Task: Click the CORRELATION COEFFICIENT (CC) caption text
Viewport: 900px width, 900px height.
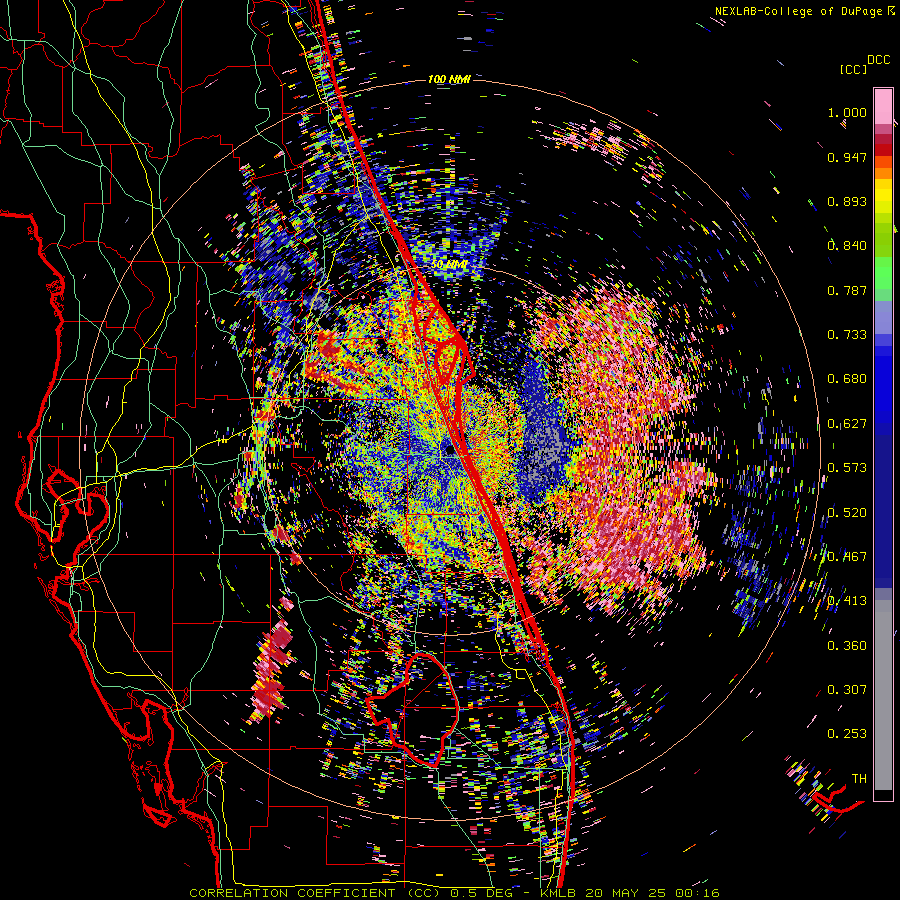Action: (x=314, y=893)
